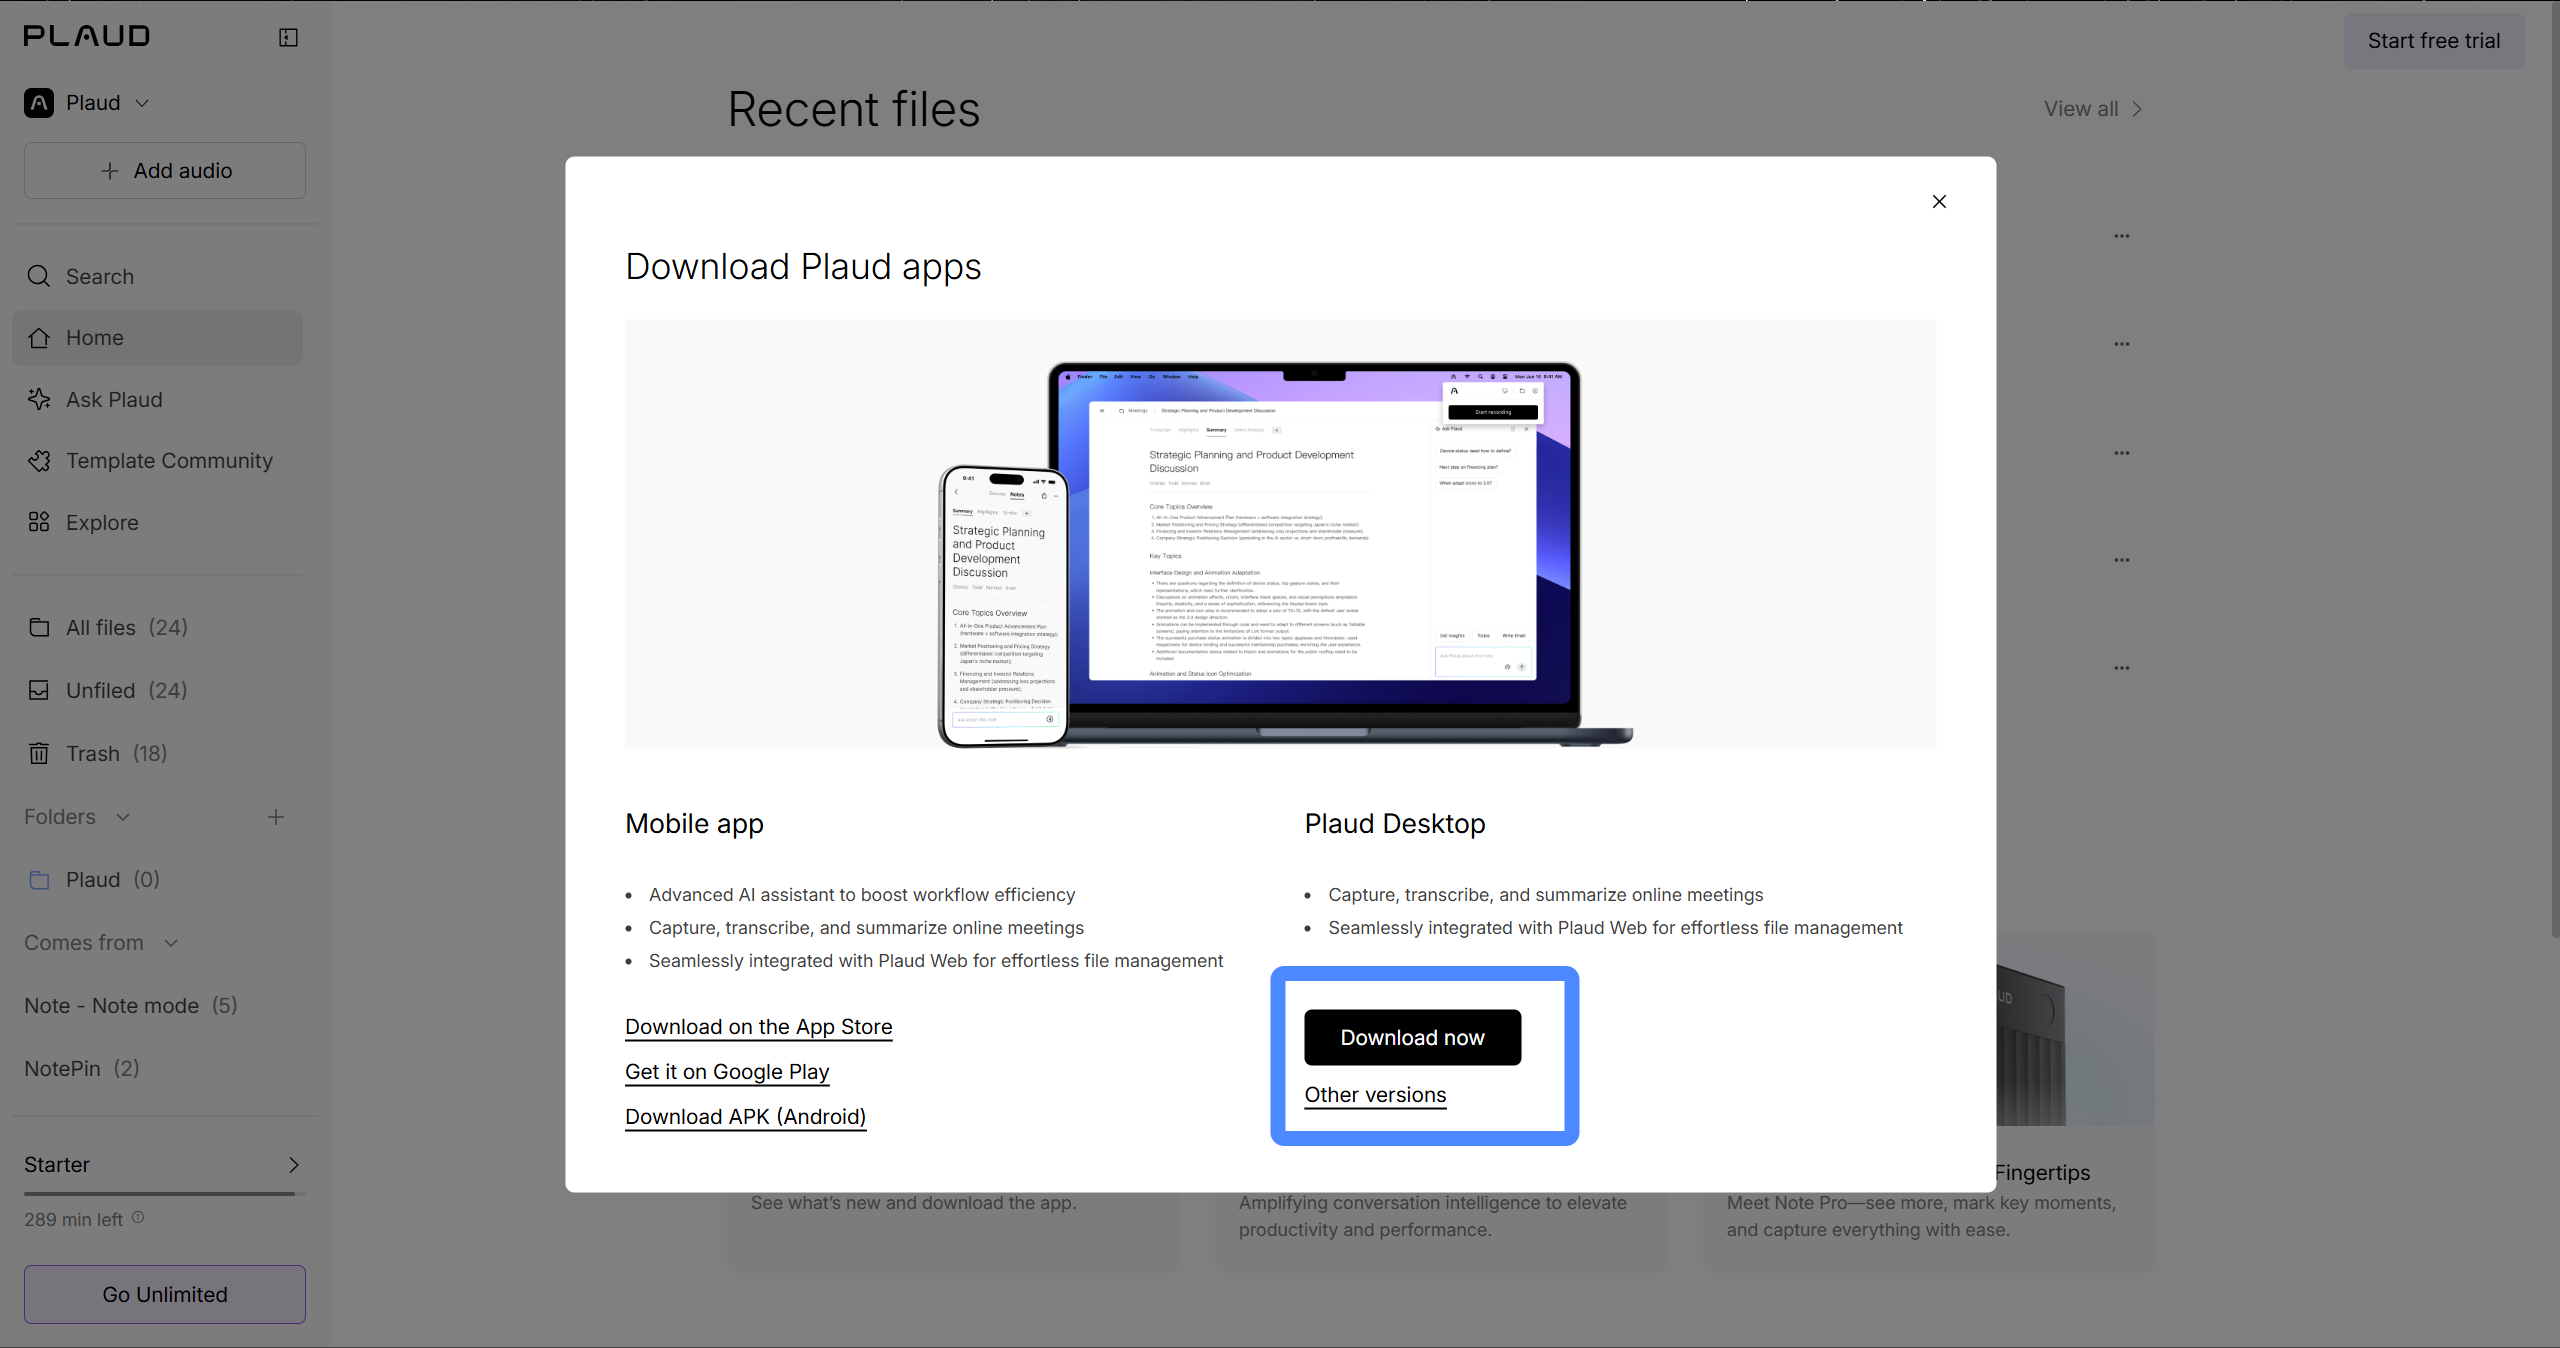Viewport: 2560px width, 1348px height.
Task: Select Note - Note mode (5)
Action: coord(131,1006)
